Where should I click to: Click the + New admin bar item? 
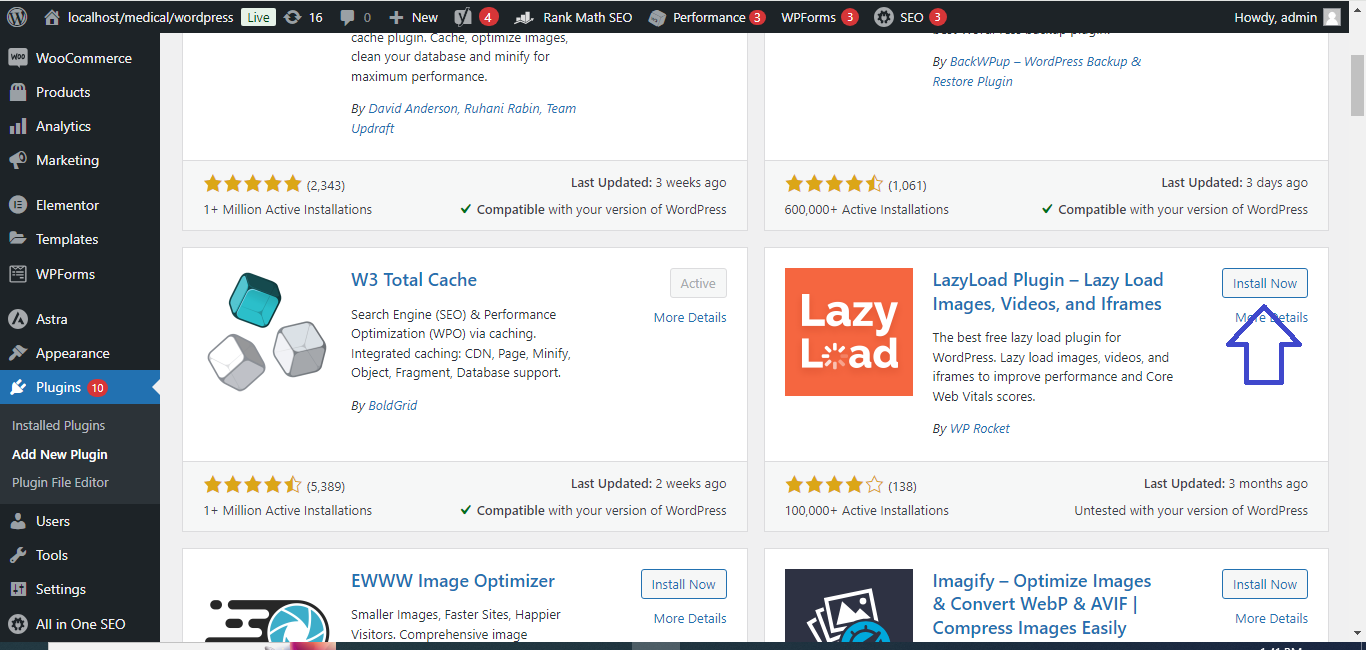click(x=413, y=17)
